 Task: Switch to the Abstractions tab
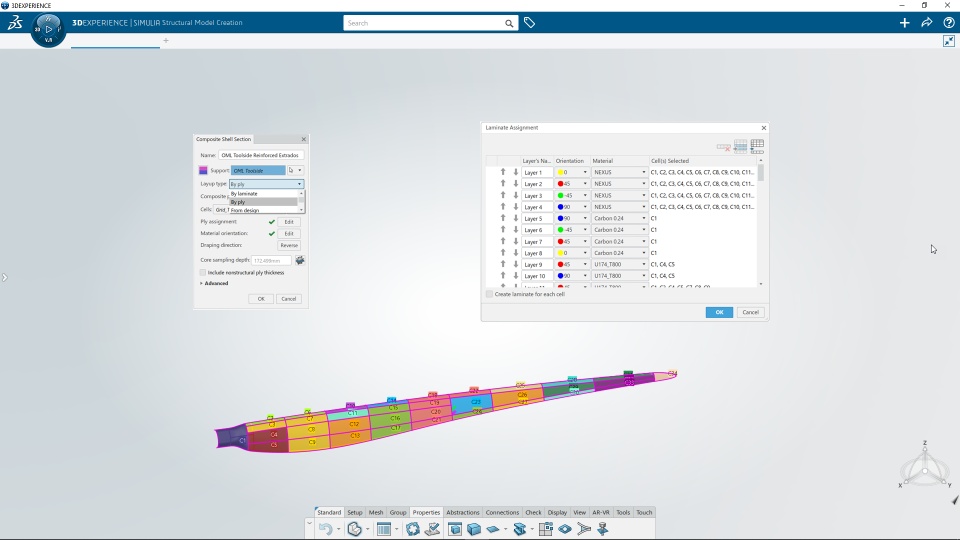[463, 512]
